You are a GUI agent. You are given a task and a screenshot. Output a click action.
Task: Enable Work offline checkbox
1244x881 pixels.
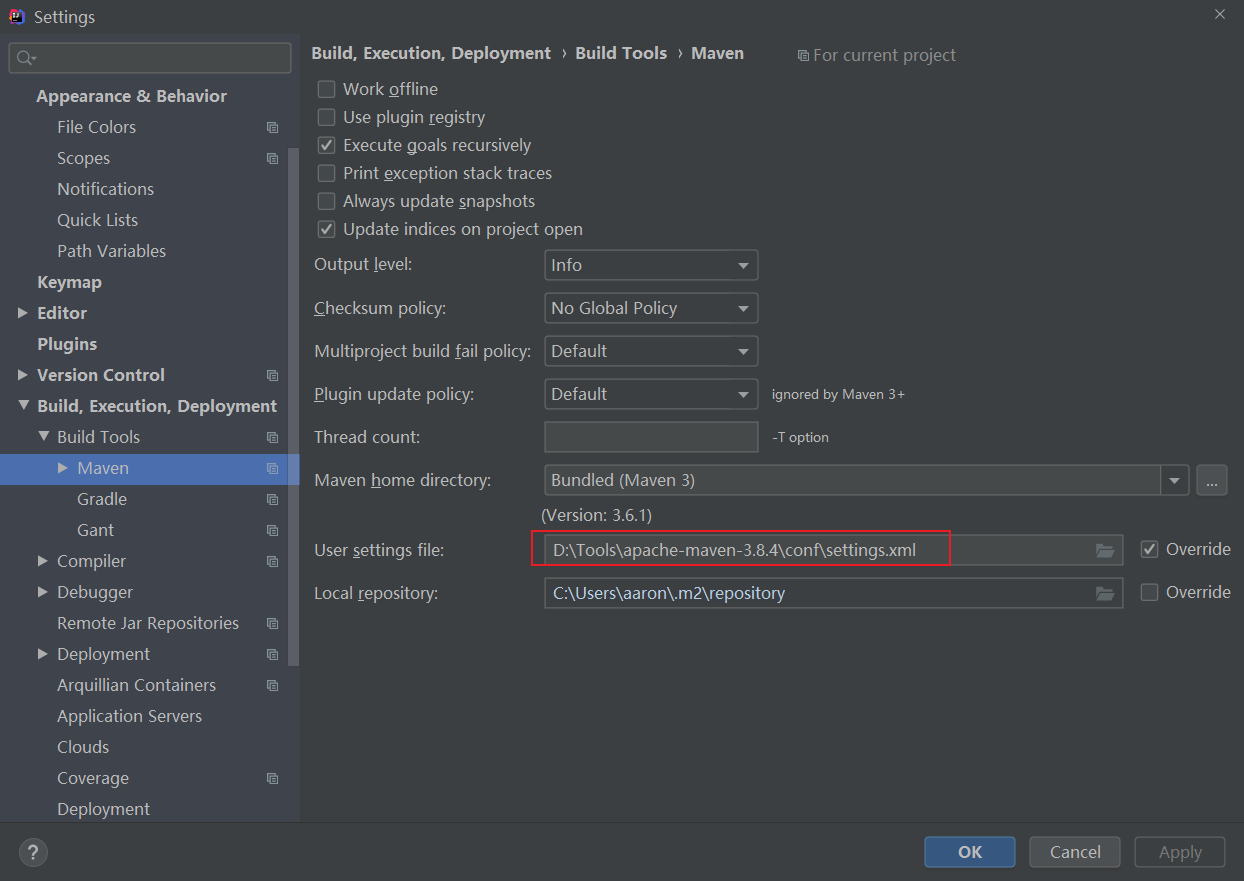(x=326, y=89)
